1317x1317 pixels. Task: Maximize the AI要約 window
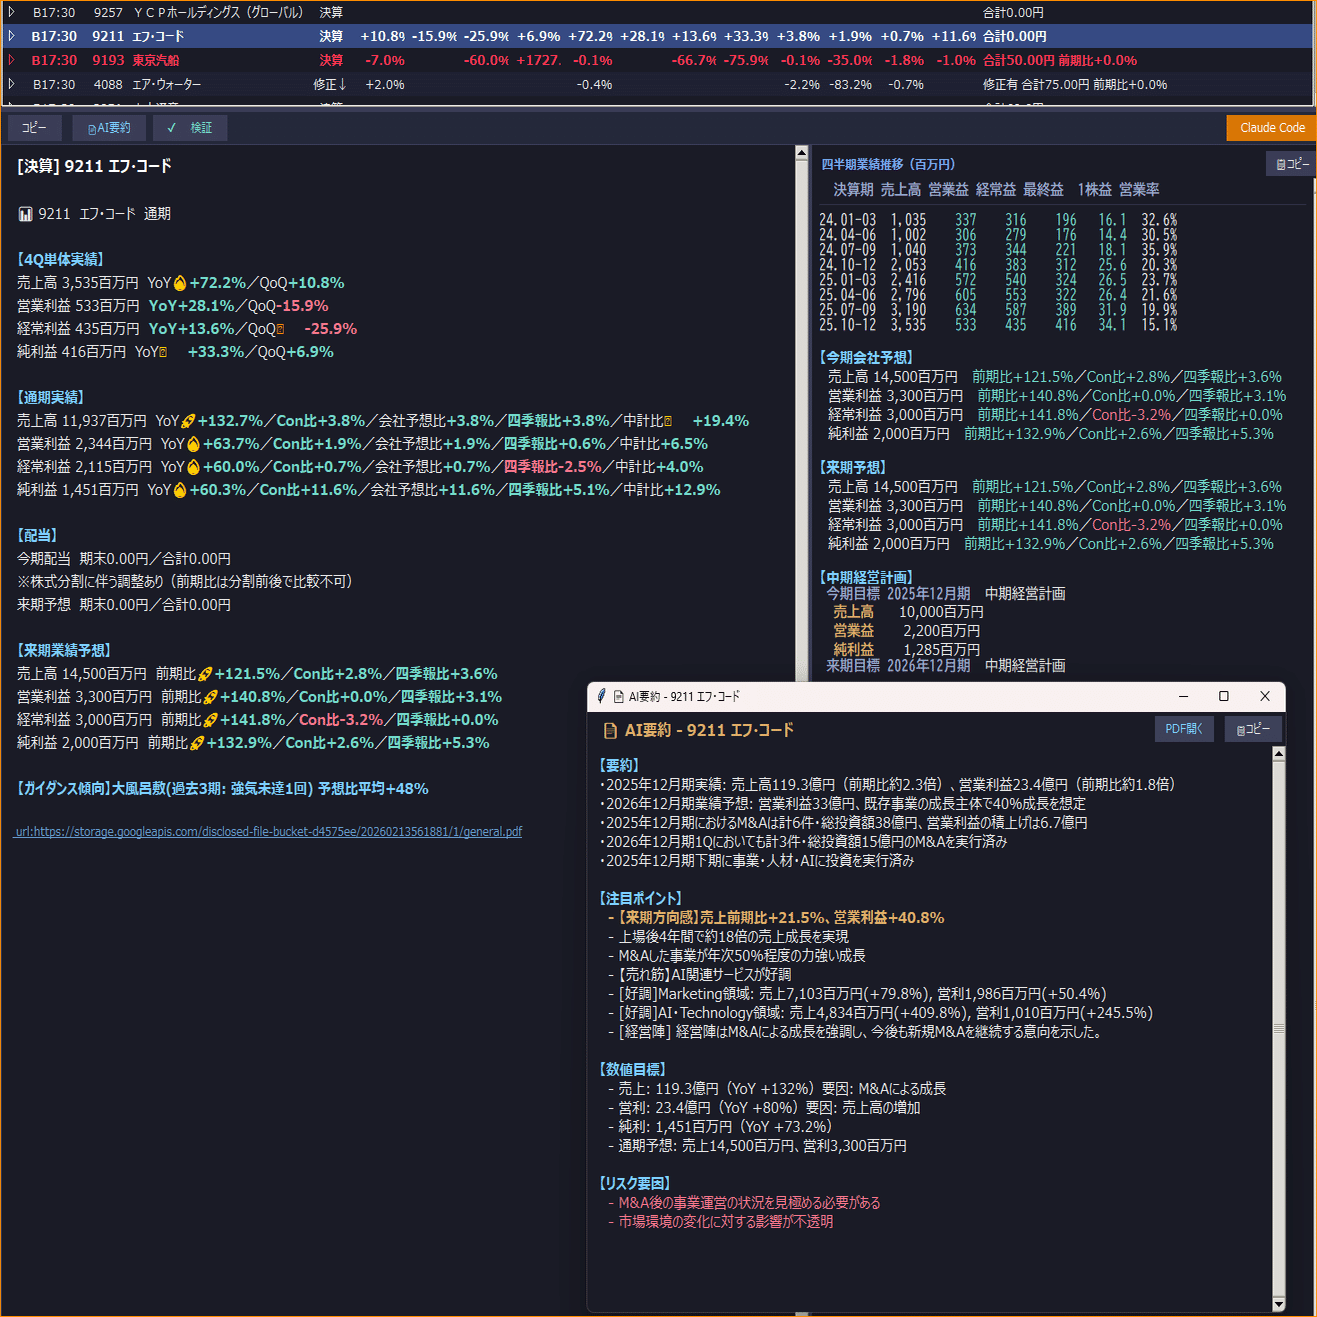tap(1223, 696)
